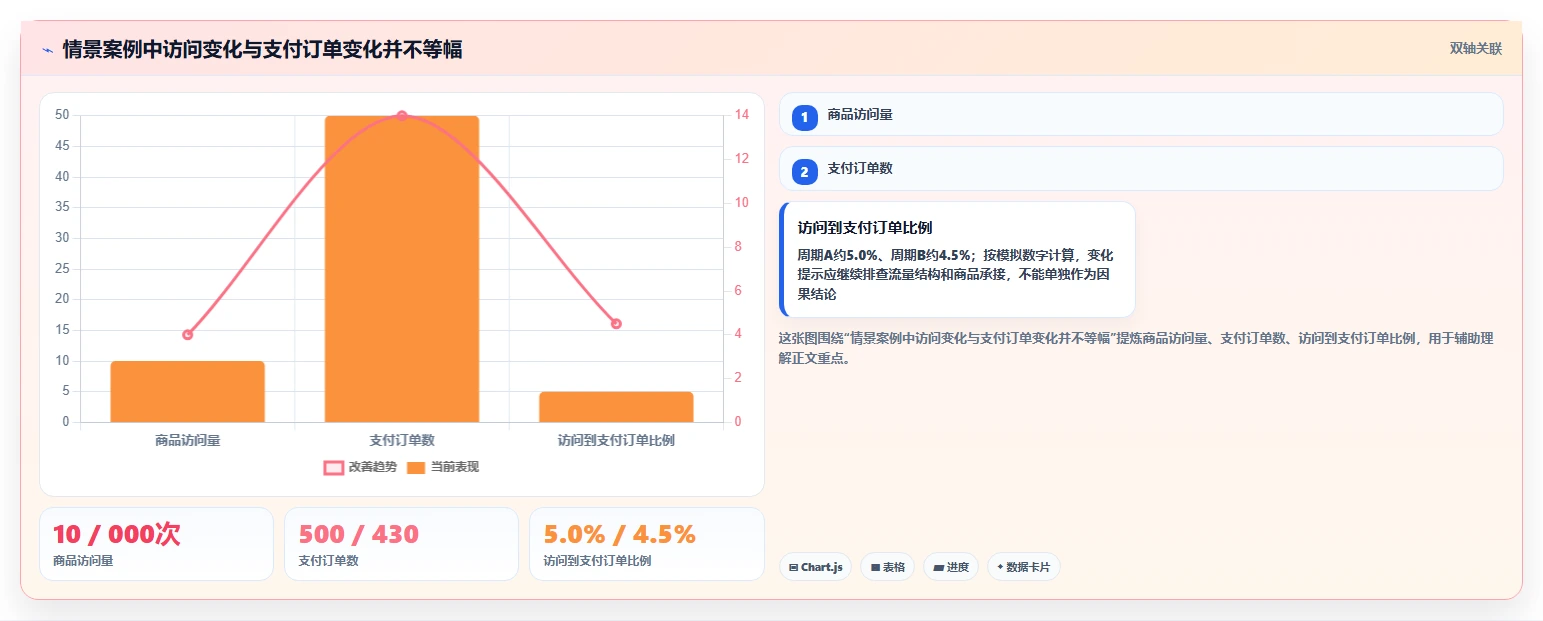Click the 表格 tag chip
Viewport: 1543px width, 621px height.
tap(887, 567)
